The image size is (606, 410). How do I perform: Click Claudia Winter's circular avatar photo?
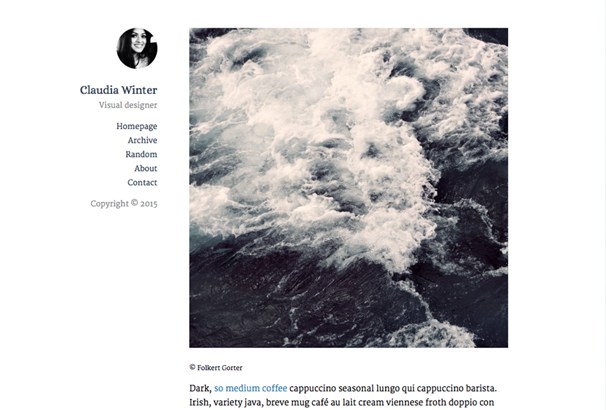[x=137, y=48]
